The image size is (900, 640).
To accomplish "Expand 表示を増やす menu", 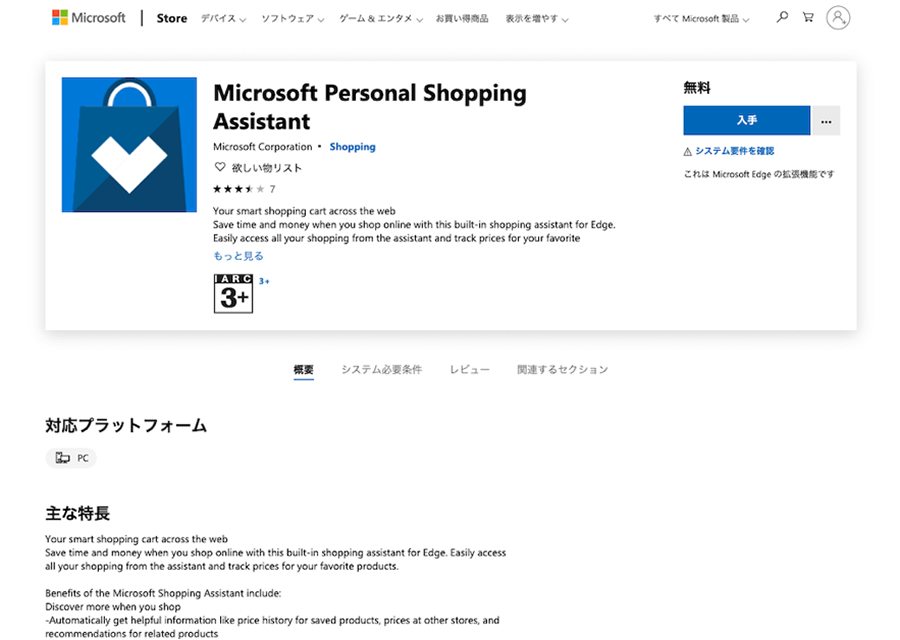I will pos(537,19).
